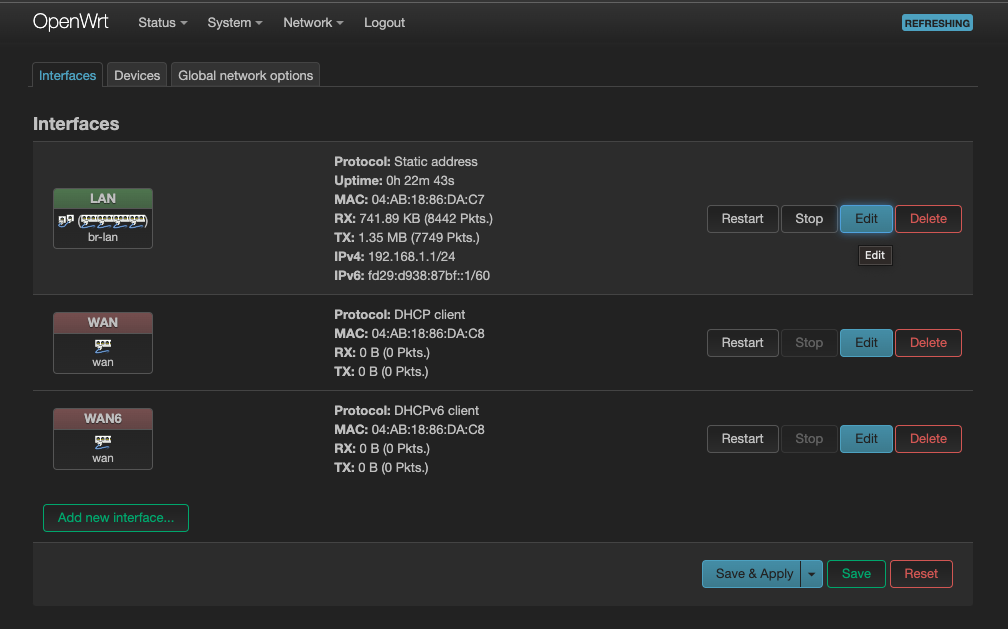This screenshot has height=629, width=1008.
Task: Click LAN RX 741.89 KB value
Action: (426, 219)
